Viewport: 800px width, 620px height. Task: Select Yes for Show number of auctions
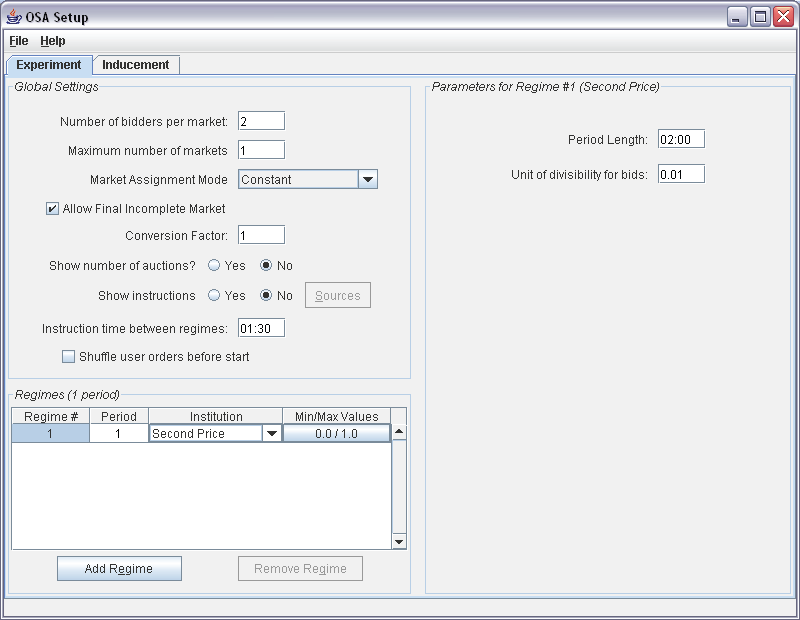(214, 266)
